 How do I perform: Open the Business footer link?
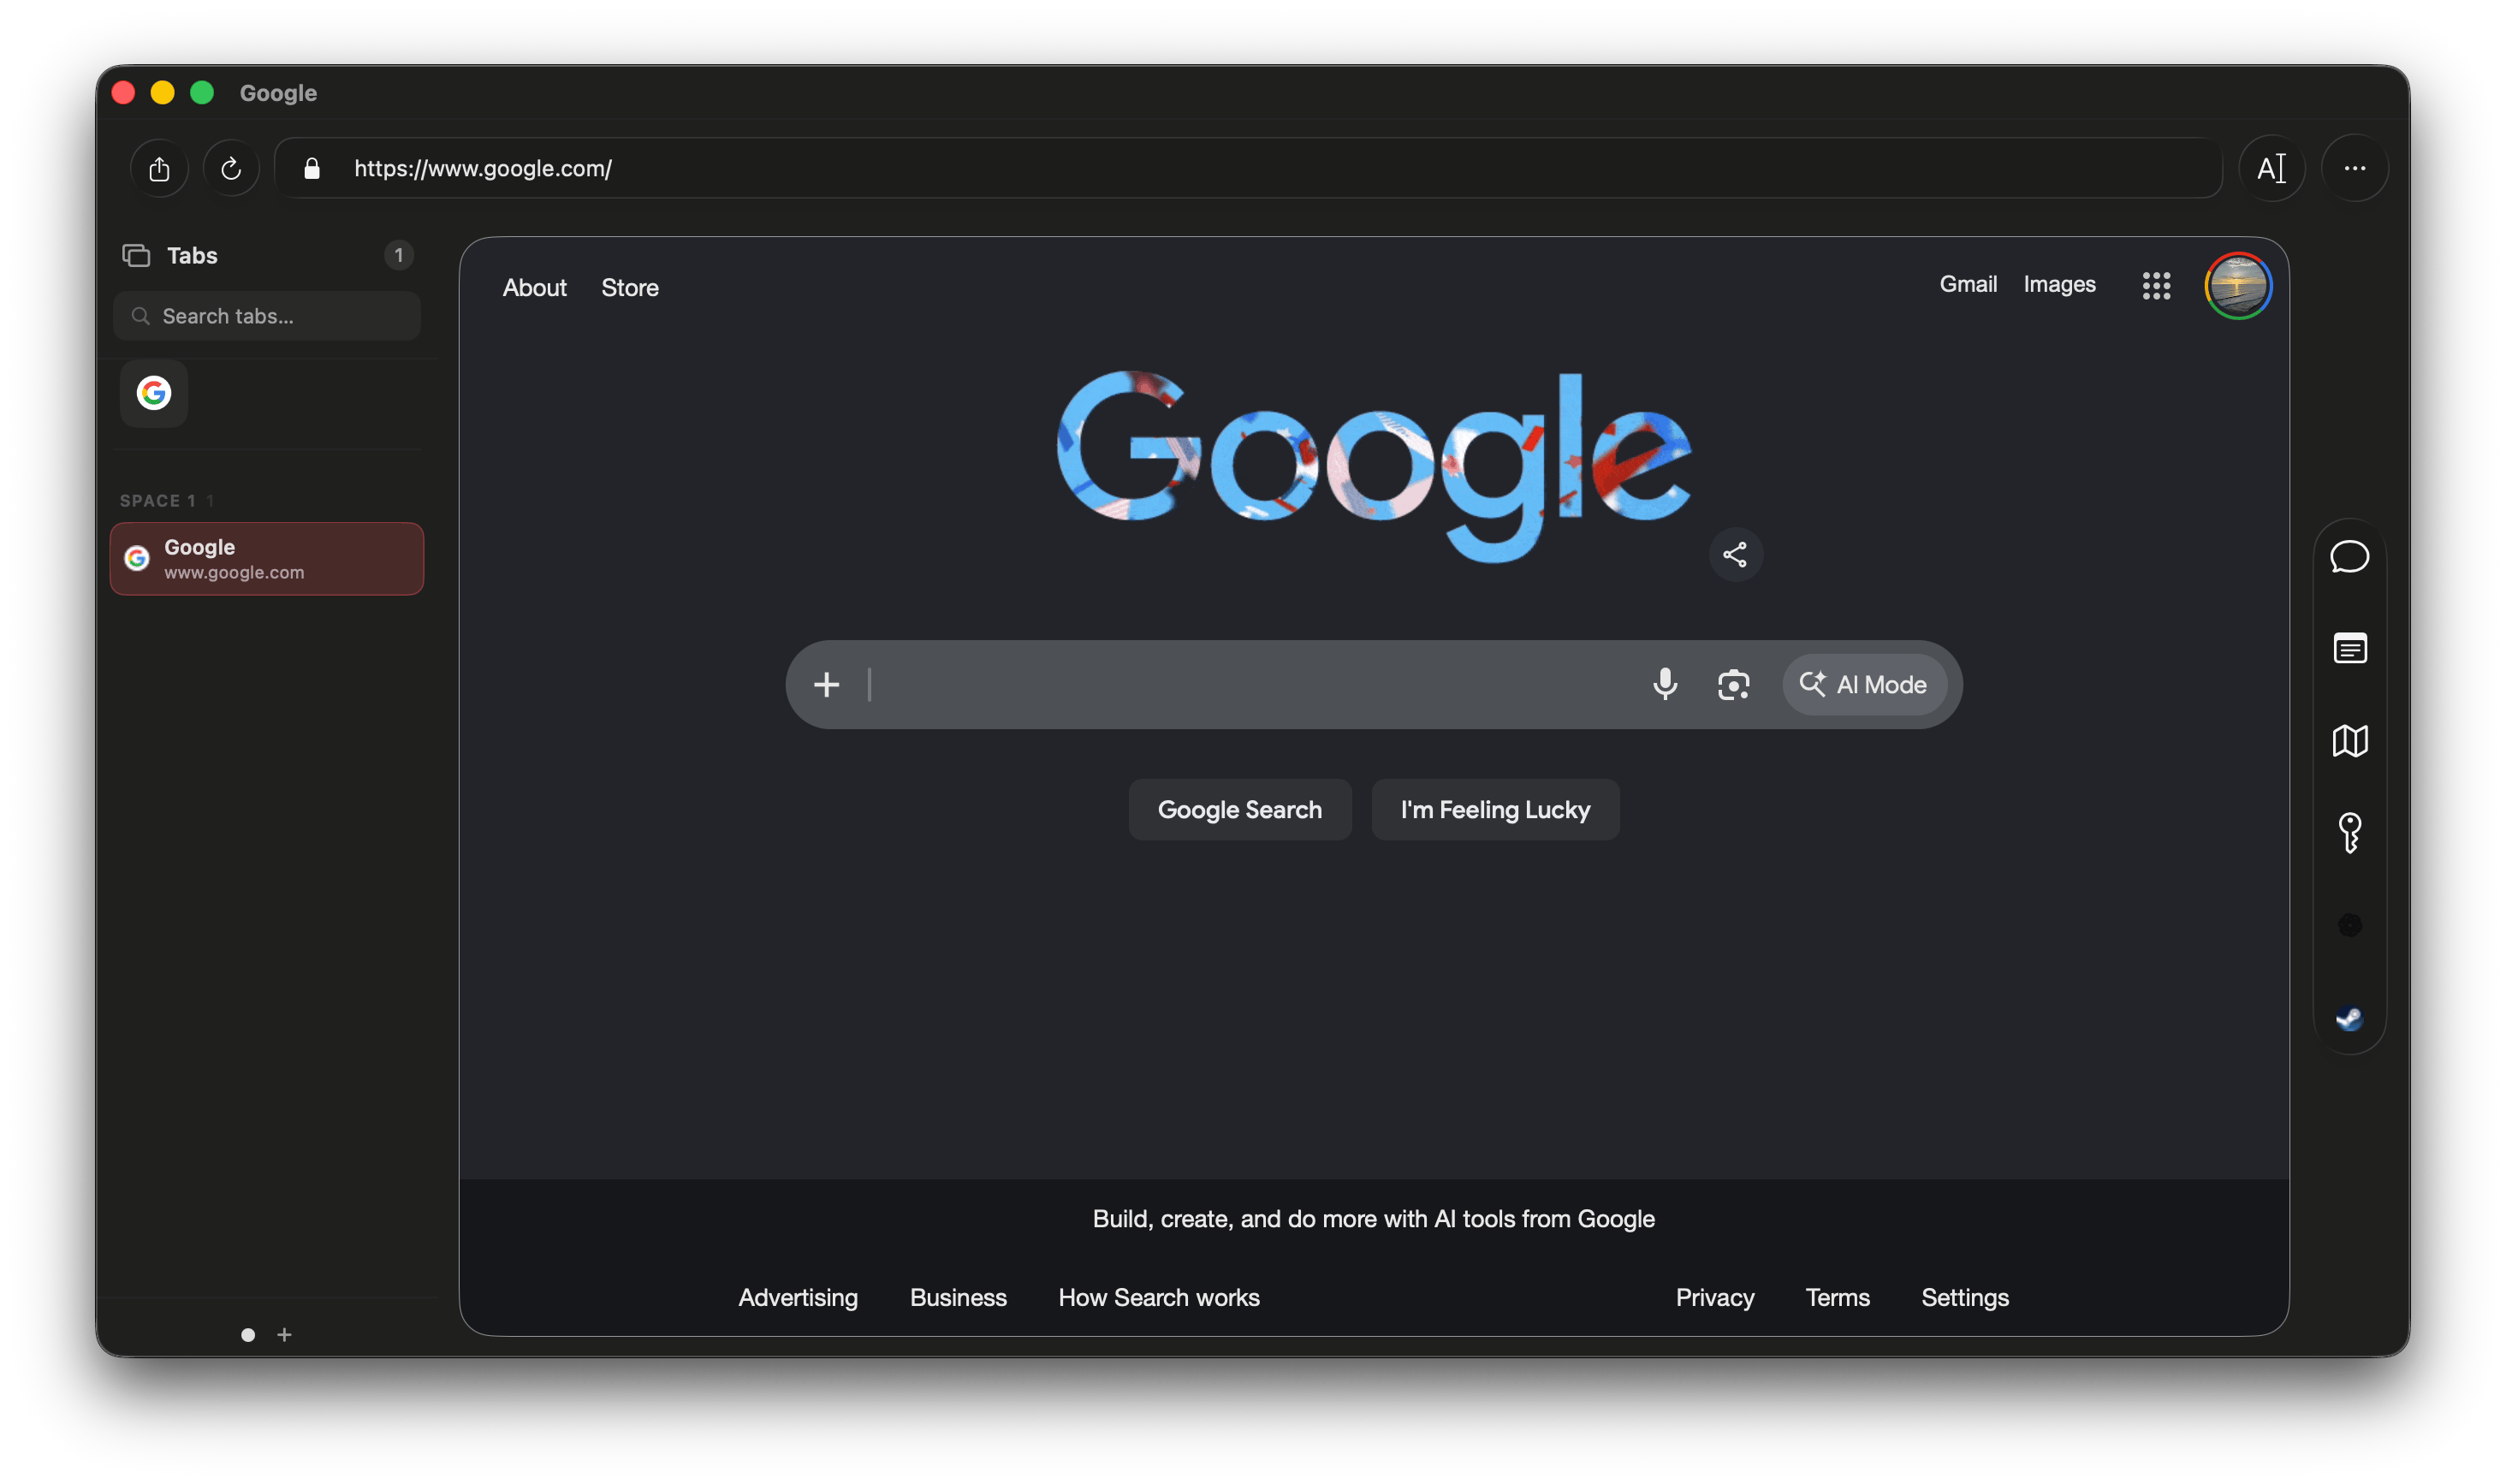957,1297
